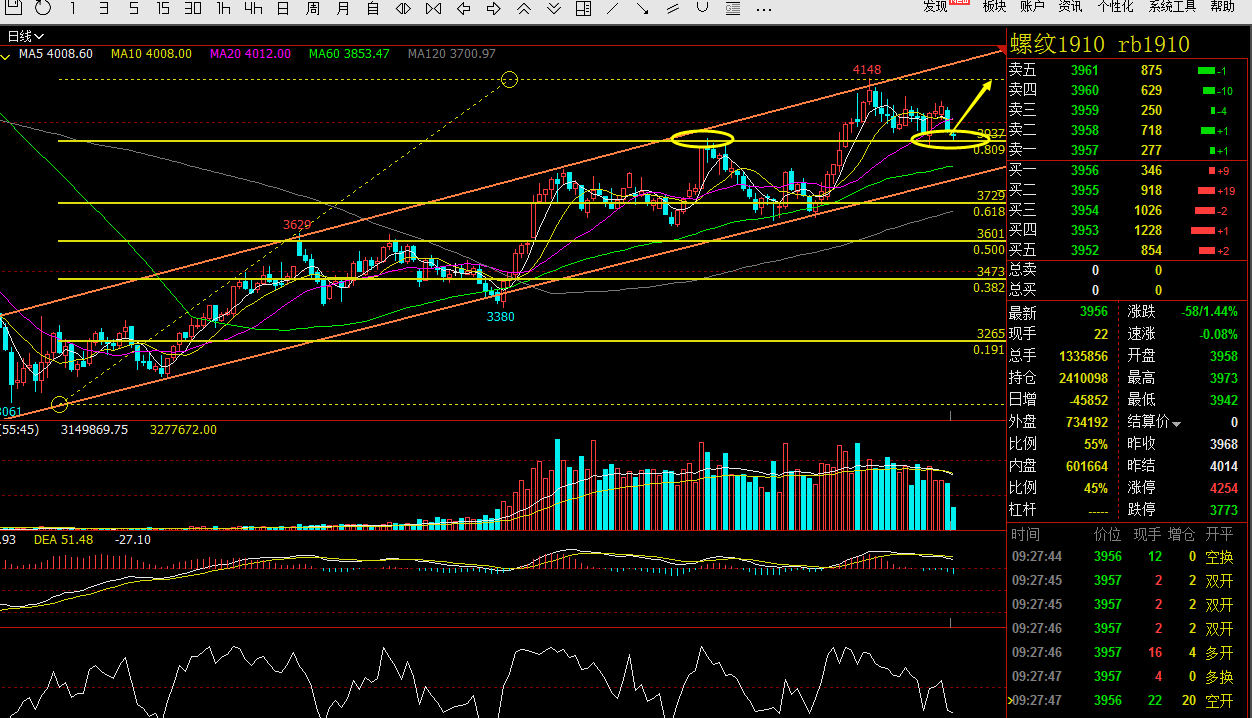1252x718 pixels.
Task: Open the 日线 period dropdown
Action: pyautogui.click(x=26, y=36)
